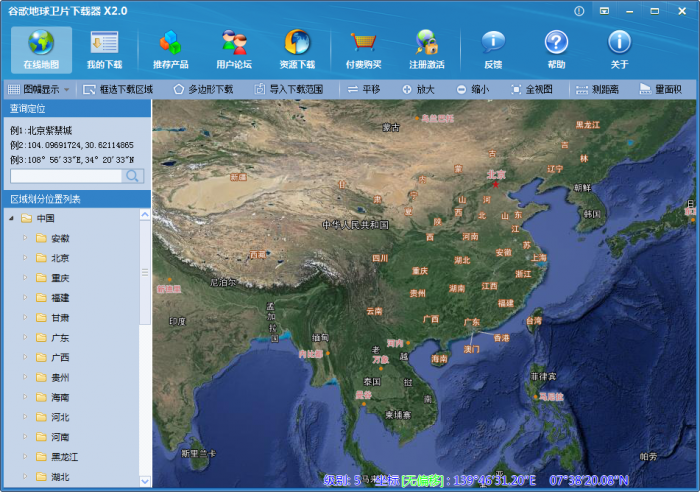This screenshot has height=492, width=700.
Task: Open the 用户论坛 user forum
Action: click(x=234, y=50)
